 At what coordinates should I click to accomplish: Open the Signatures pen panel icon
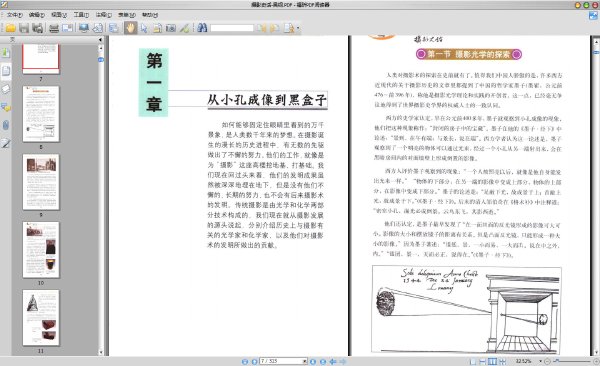coord(6,144)
